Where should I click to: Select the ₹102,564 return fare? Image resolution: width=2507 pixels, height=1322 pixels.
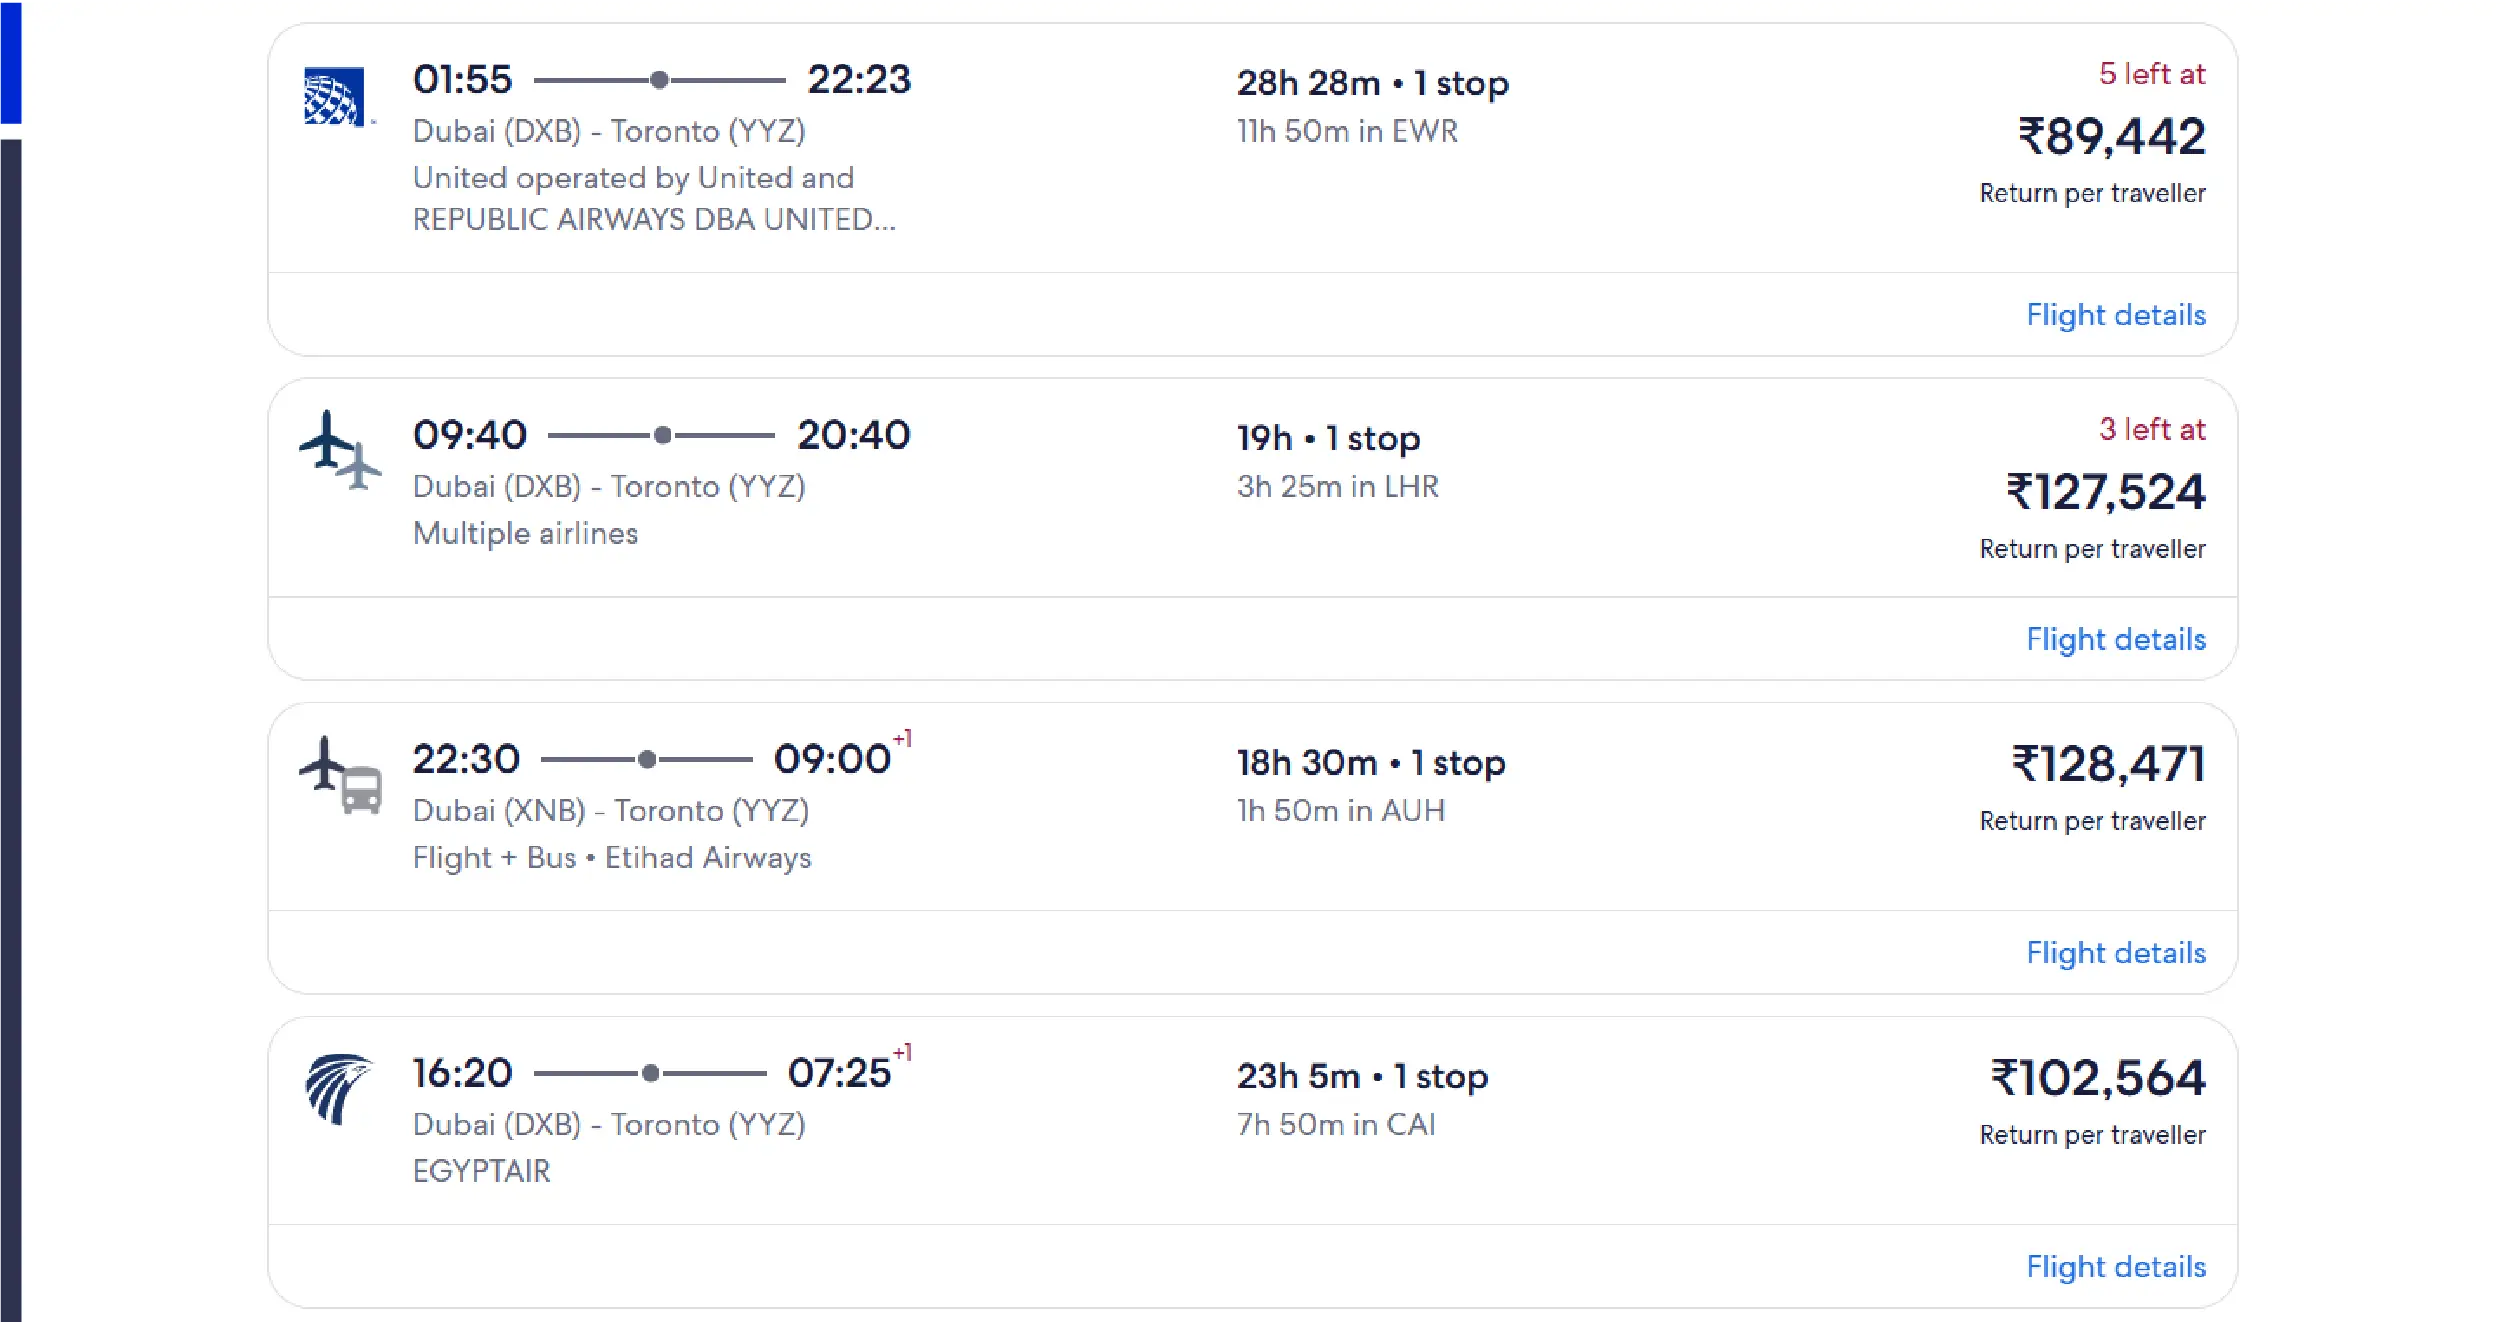coord(2097,1078)
